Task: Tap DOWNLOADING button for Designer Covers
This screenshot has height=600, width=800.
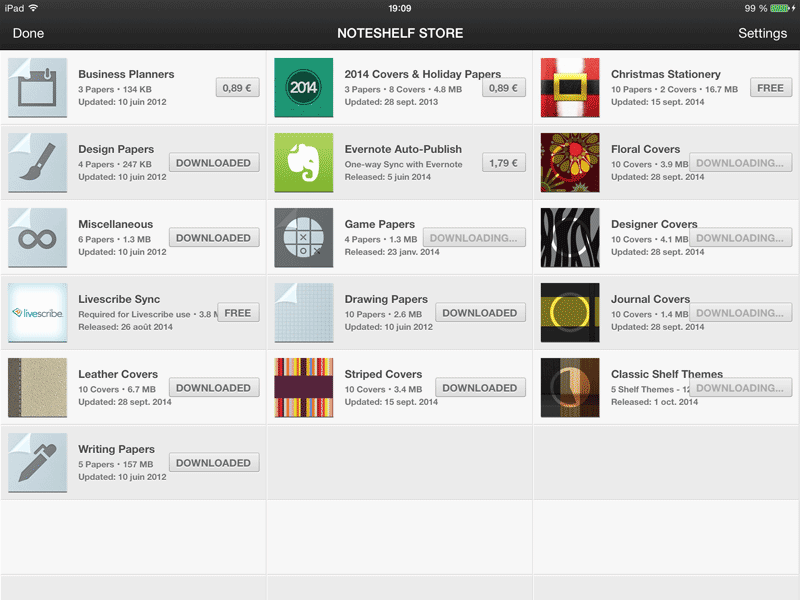Action: (x=740, y=238)
